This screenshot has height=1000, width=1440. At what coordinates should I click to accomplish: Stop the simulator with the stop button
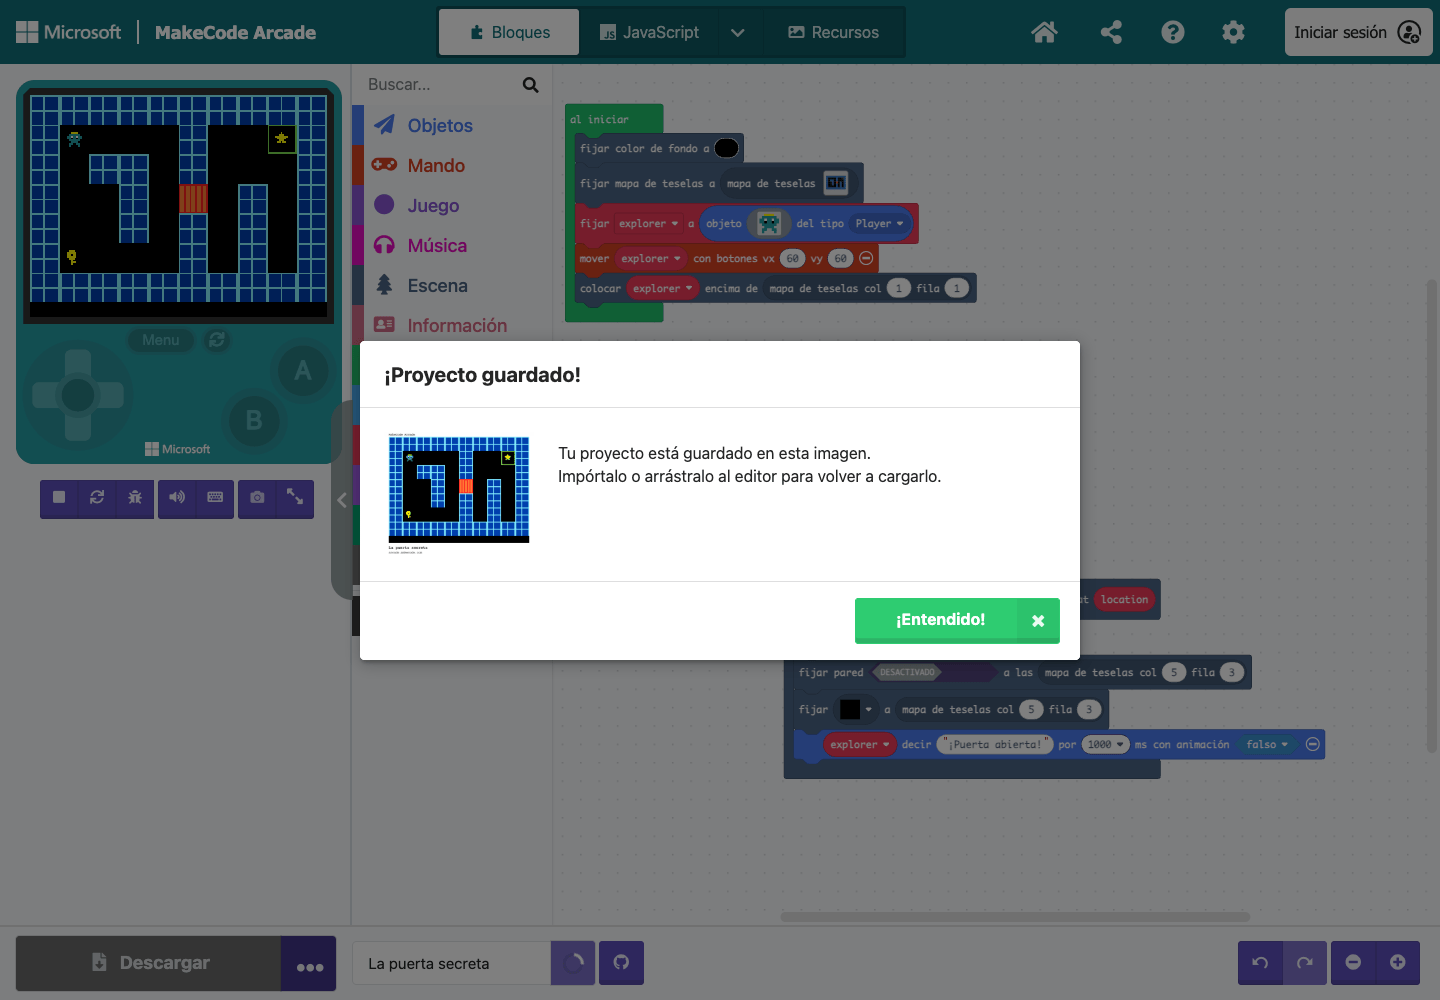click(59, 497)
